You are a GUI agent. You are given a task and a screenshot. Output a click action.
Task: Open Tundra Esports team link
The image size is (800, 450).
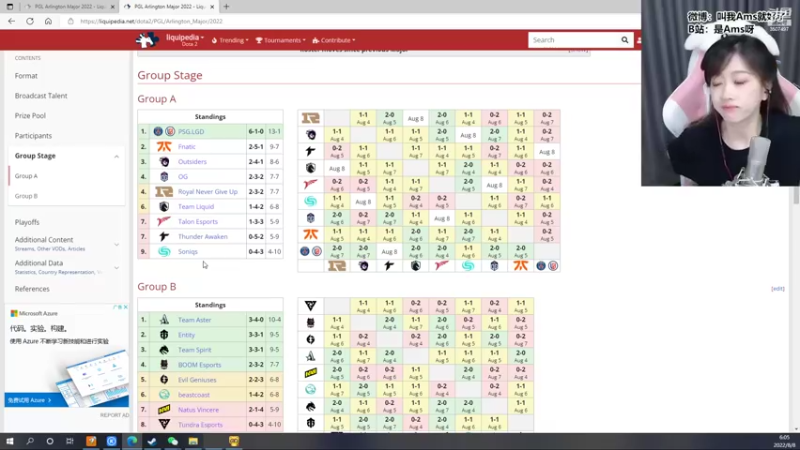(x=200, y=424)
